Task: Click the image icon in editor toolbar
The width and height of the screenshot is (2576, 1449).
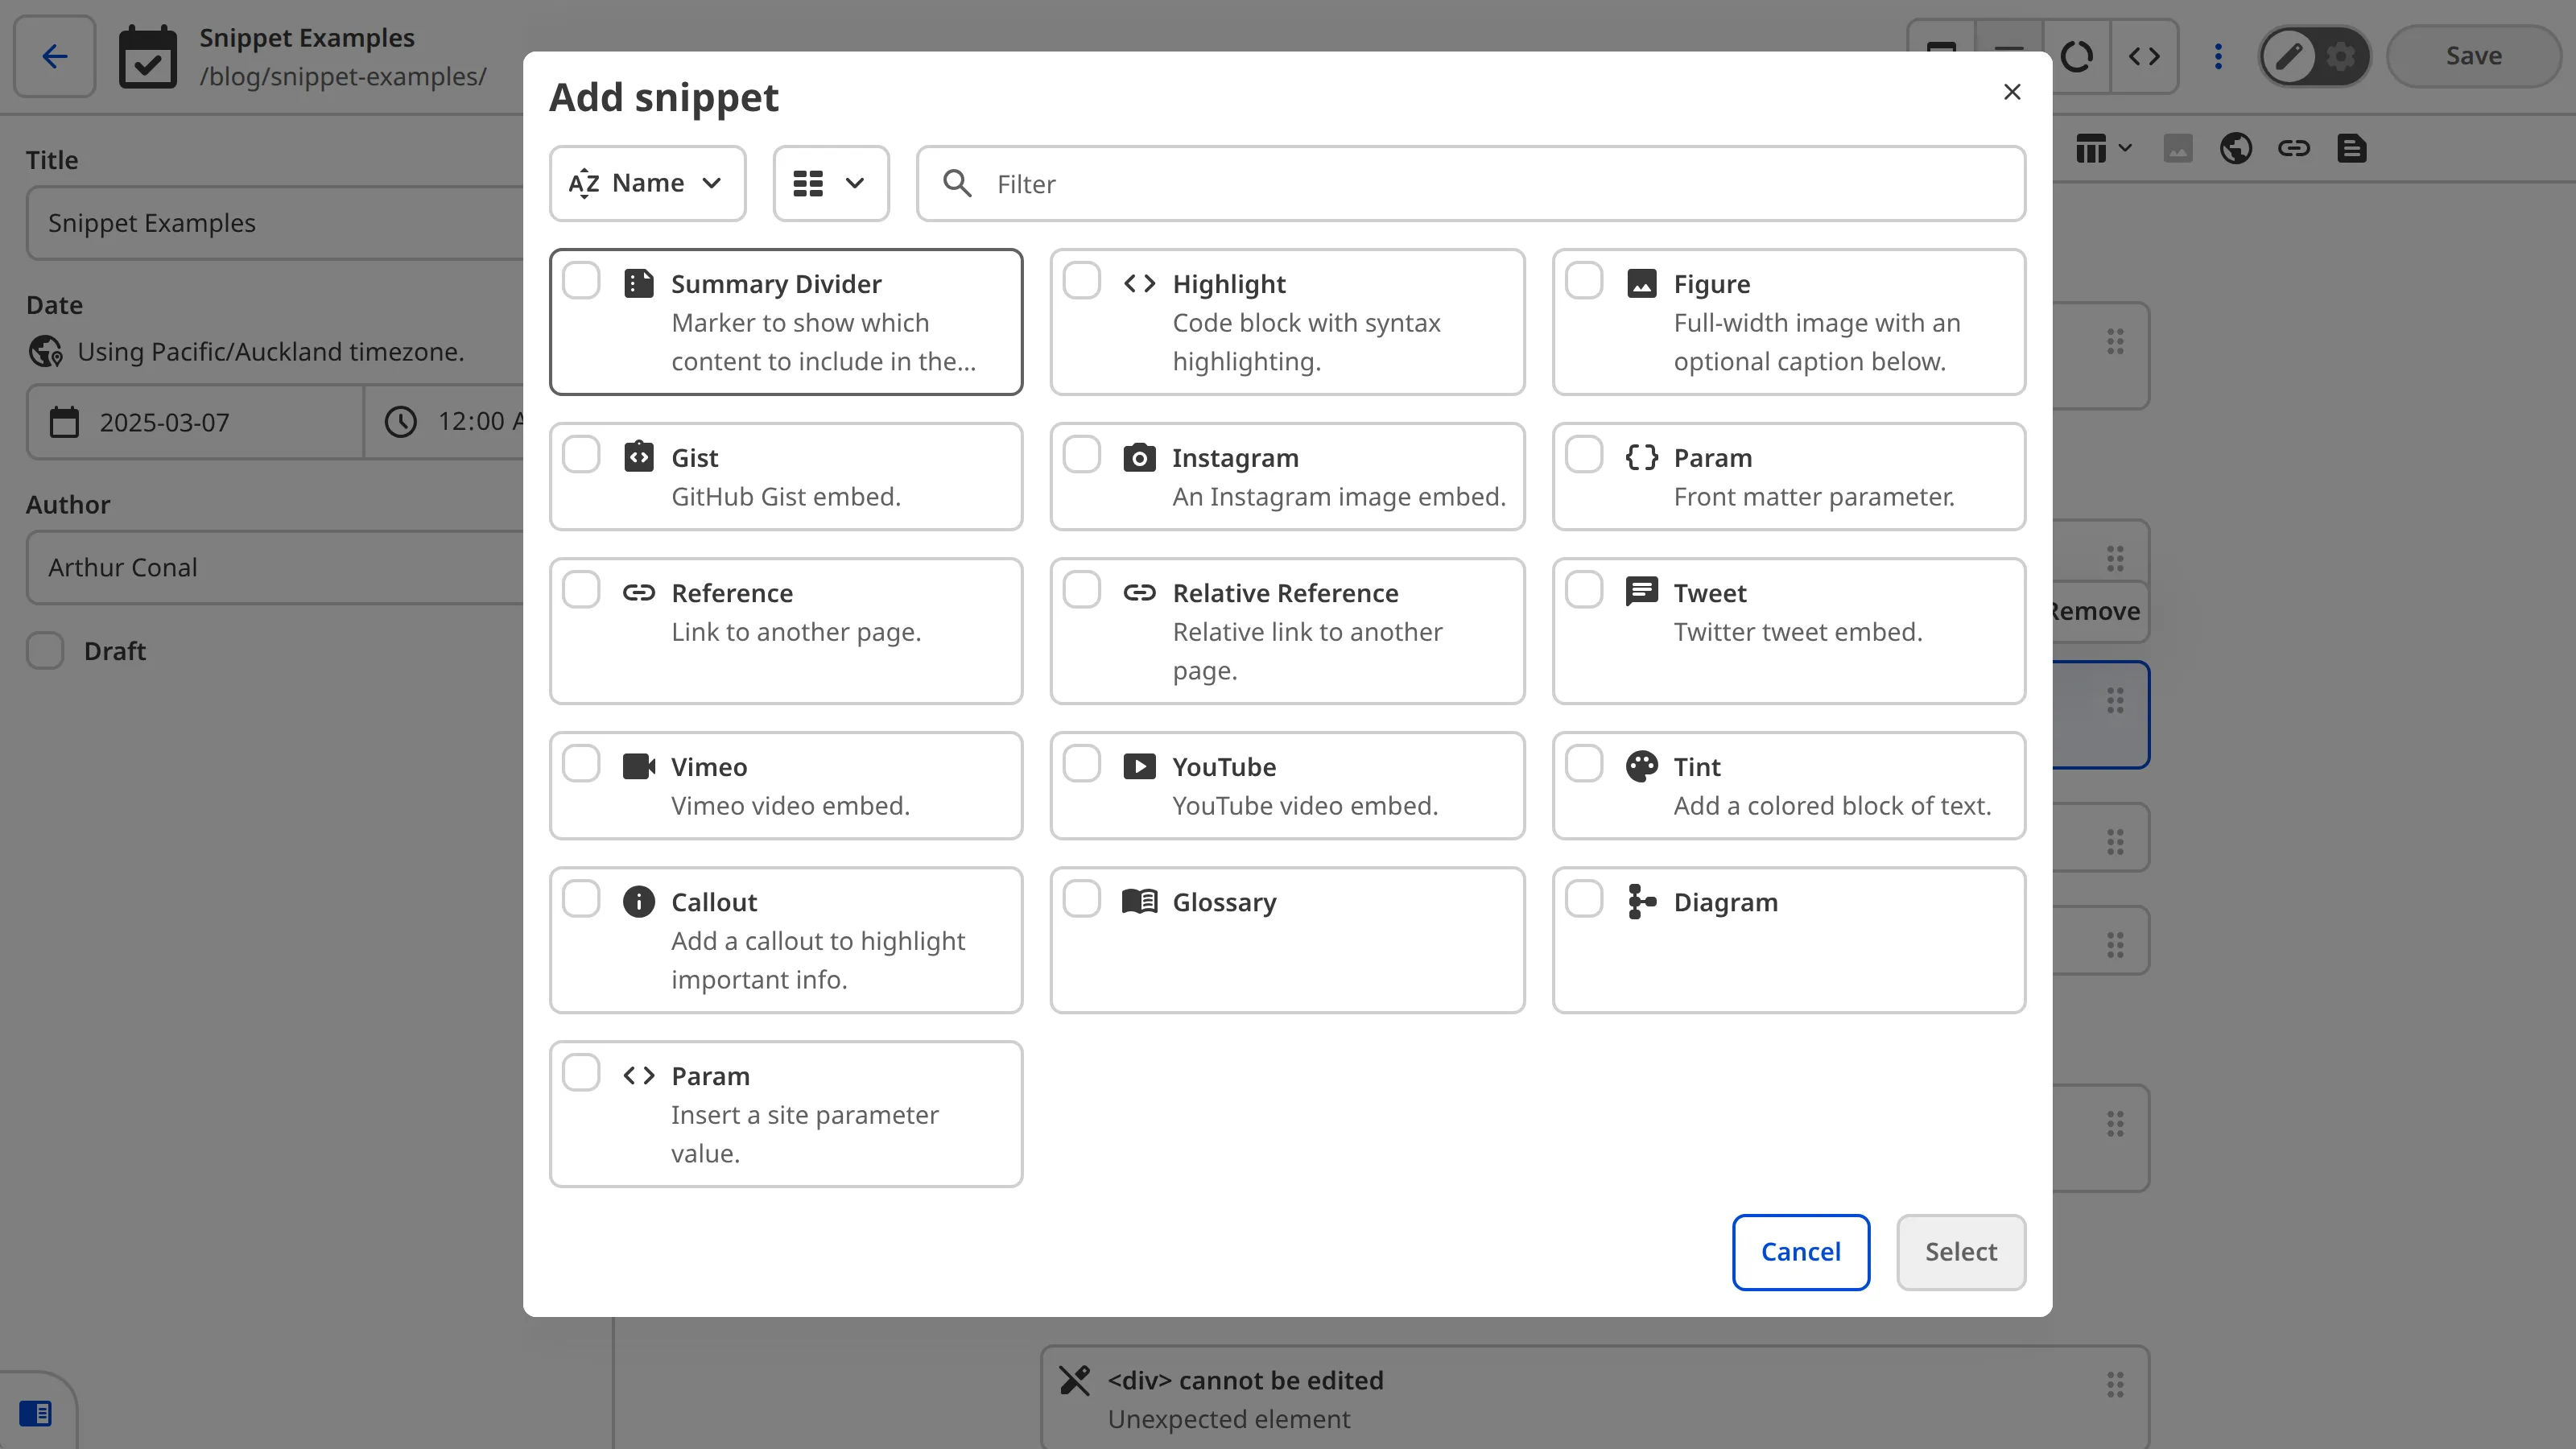Action: (x=2177, y=149)
